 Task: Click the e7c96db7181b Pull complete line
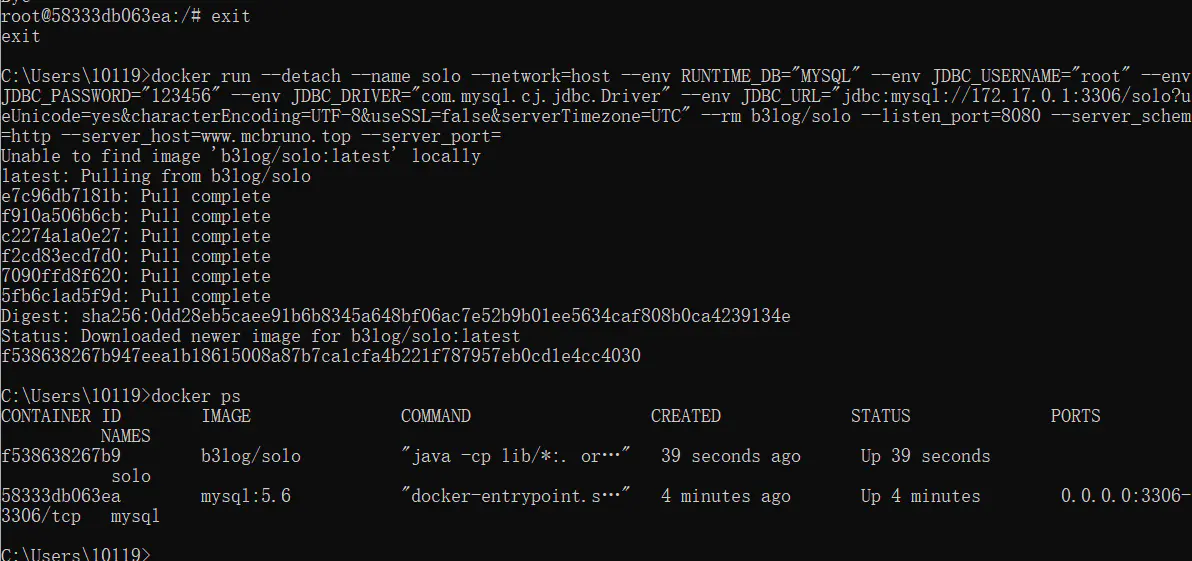[x=136, y=196]
